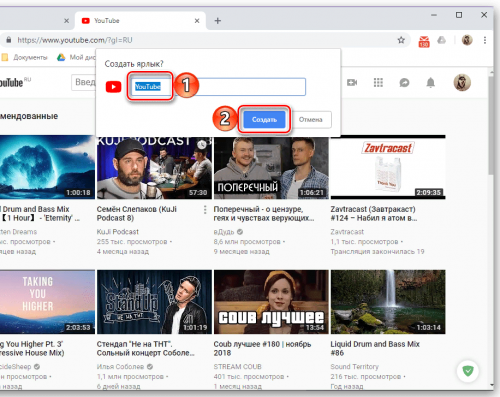The width and height of the screenshot is (500, 397).
Task: Open the Zavtracast channel name link
Action: coord(347,232)
